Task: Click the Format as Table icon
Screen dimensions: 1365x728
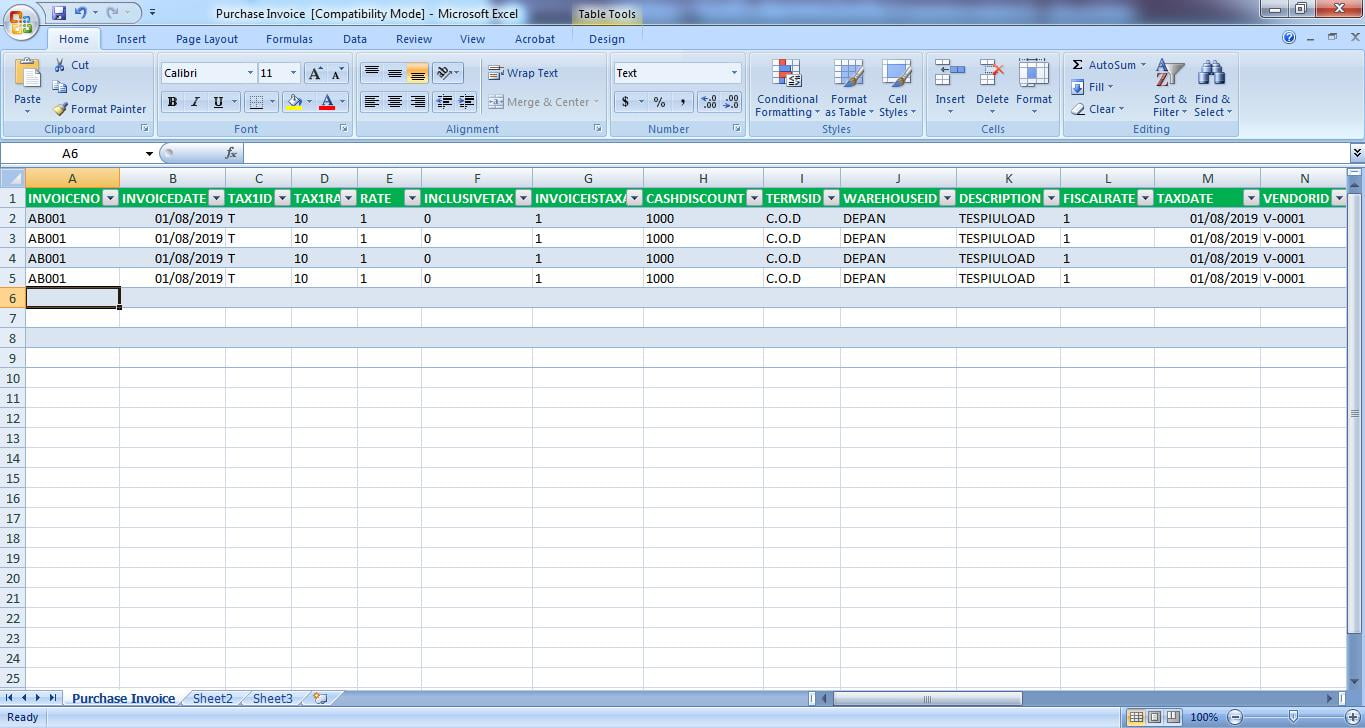Action: pyautogui.click(x=848, y=75)
